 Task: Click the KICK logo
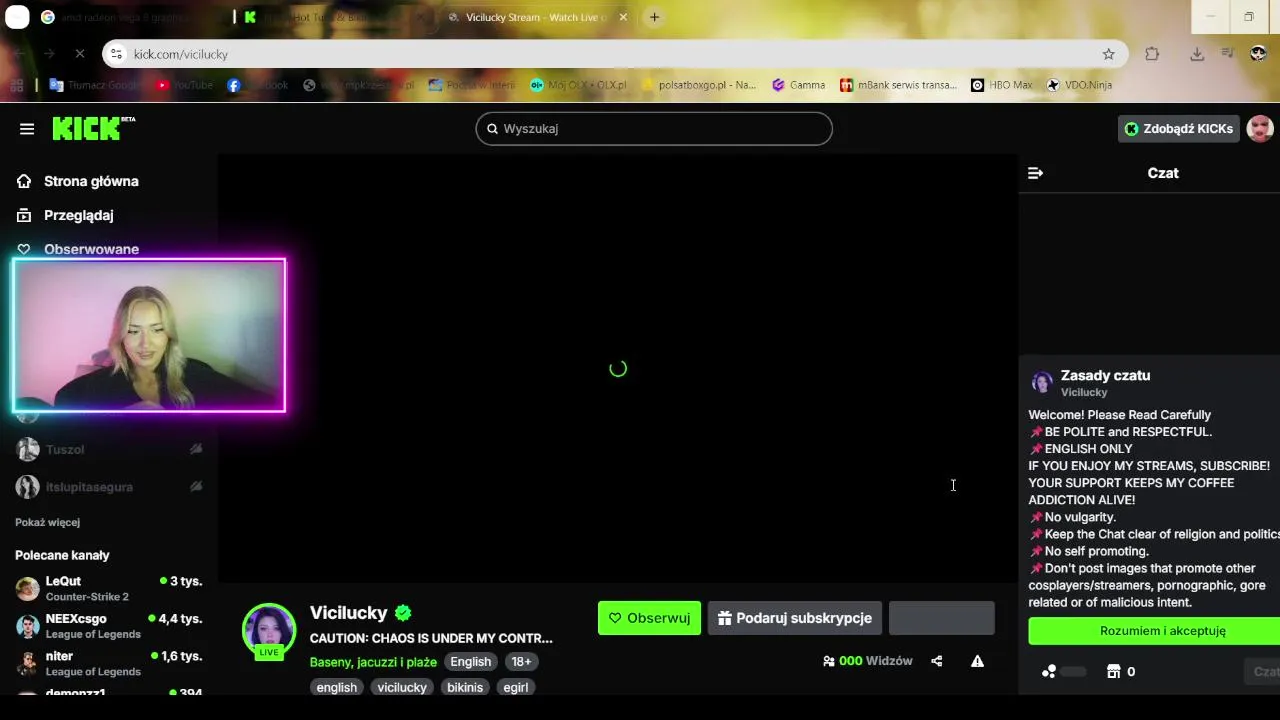93,128
